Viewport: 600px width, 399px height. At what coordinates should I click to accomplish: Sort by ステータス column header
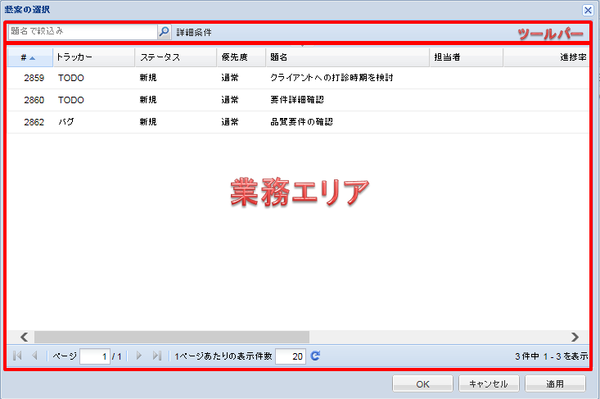[176, 57]
